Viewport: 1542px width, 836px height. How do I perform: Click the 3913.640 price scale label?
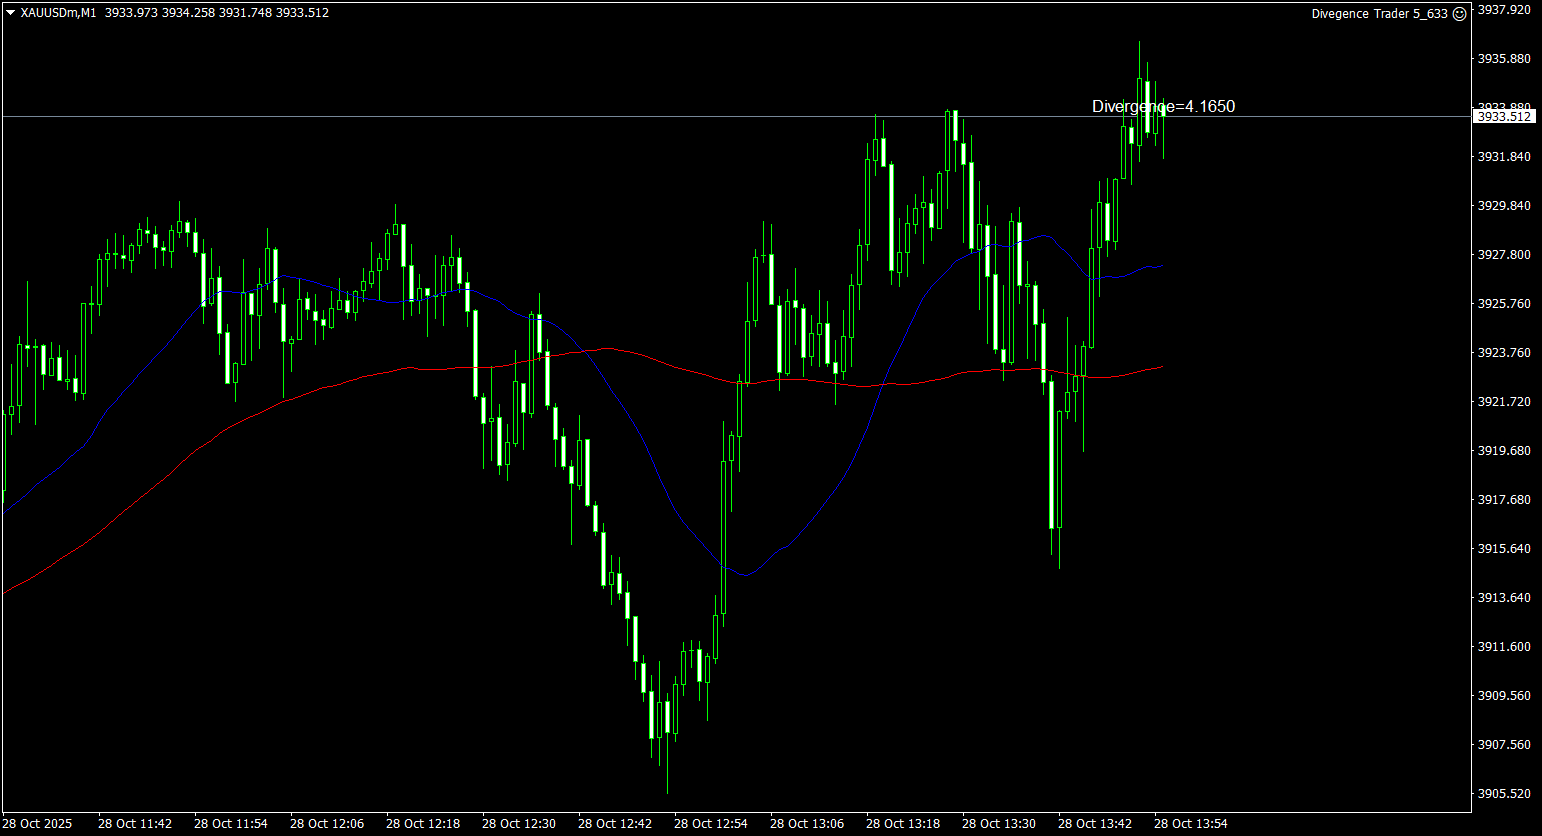pos(1504,598)
